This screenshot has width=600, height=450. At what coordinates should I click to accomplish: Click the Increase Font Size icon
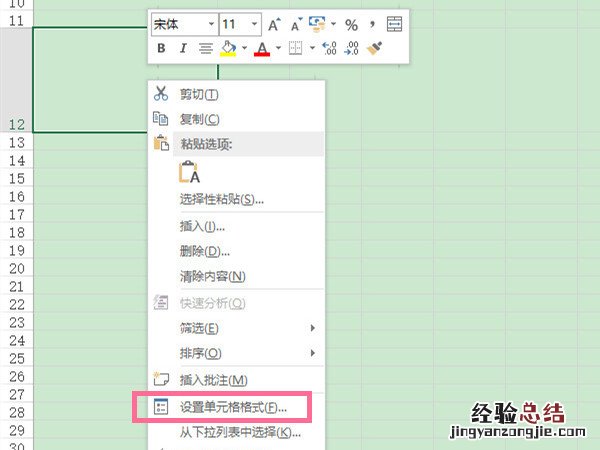[274, 25]
